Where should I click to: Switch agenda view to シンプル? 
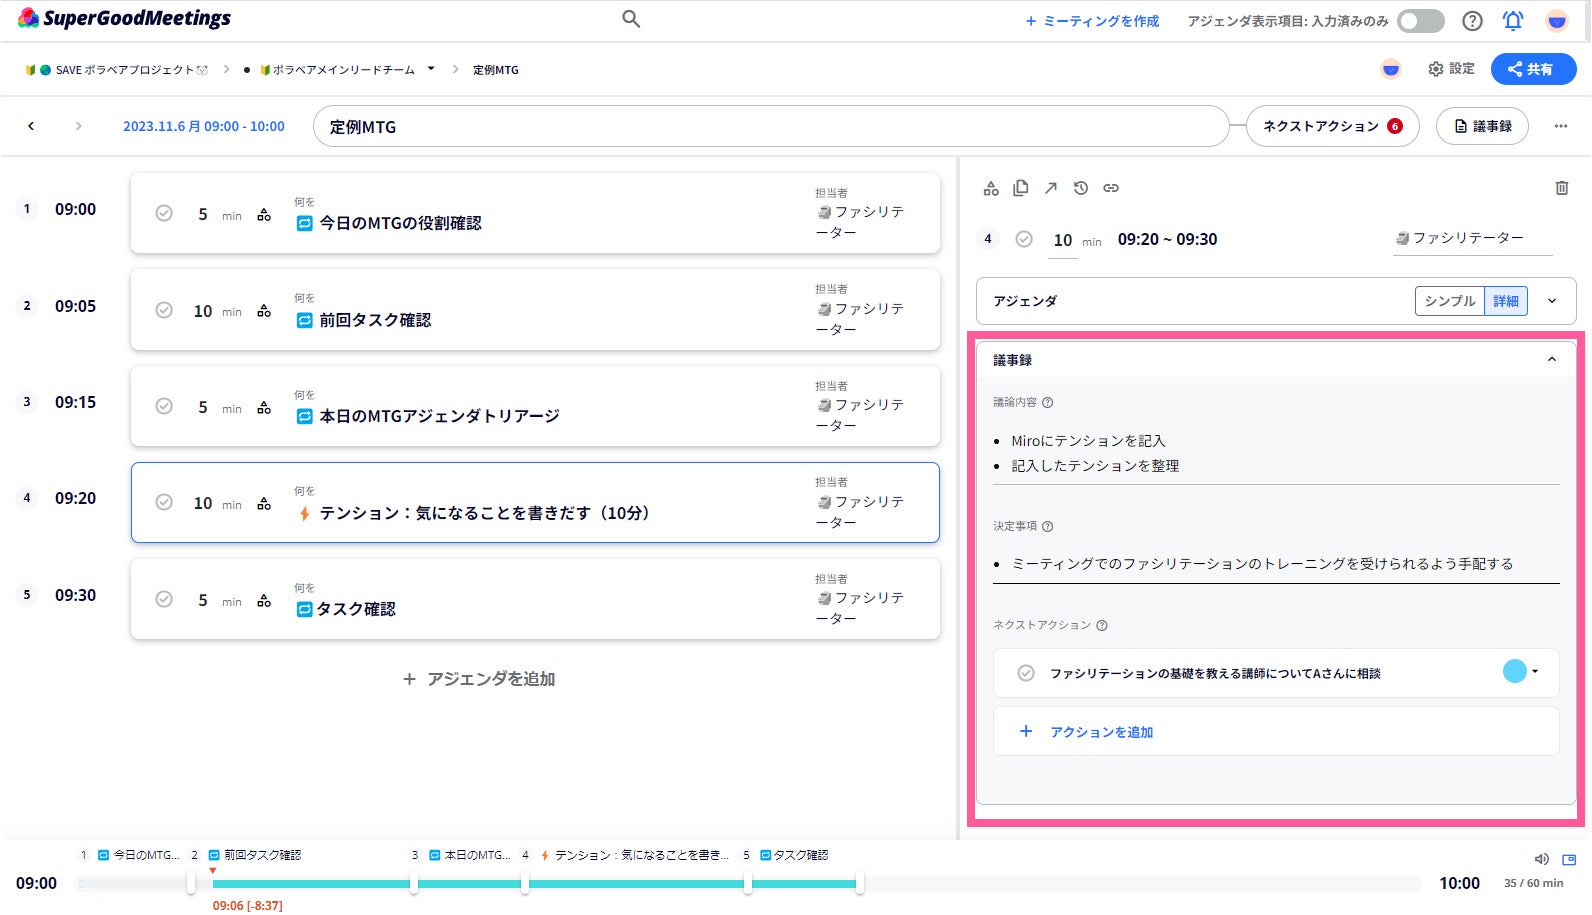pyautogui.click(x=1450, y=301)
